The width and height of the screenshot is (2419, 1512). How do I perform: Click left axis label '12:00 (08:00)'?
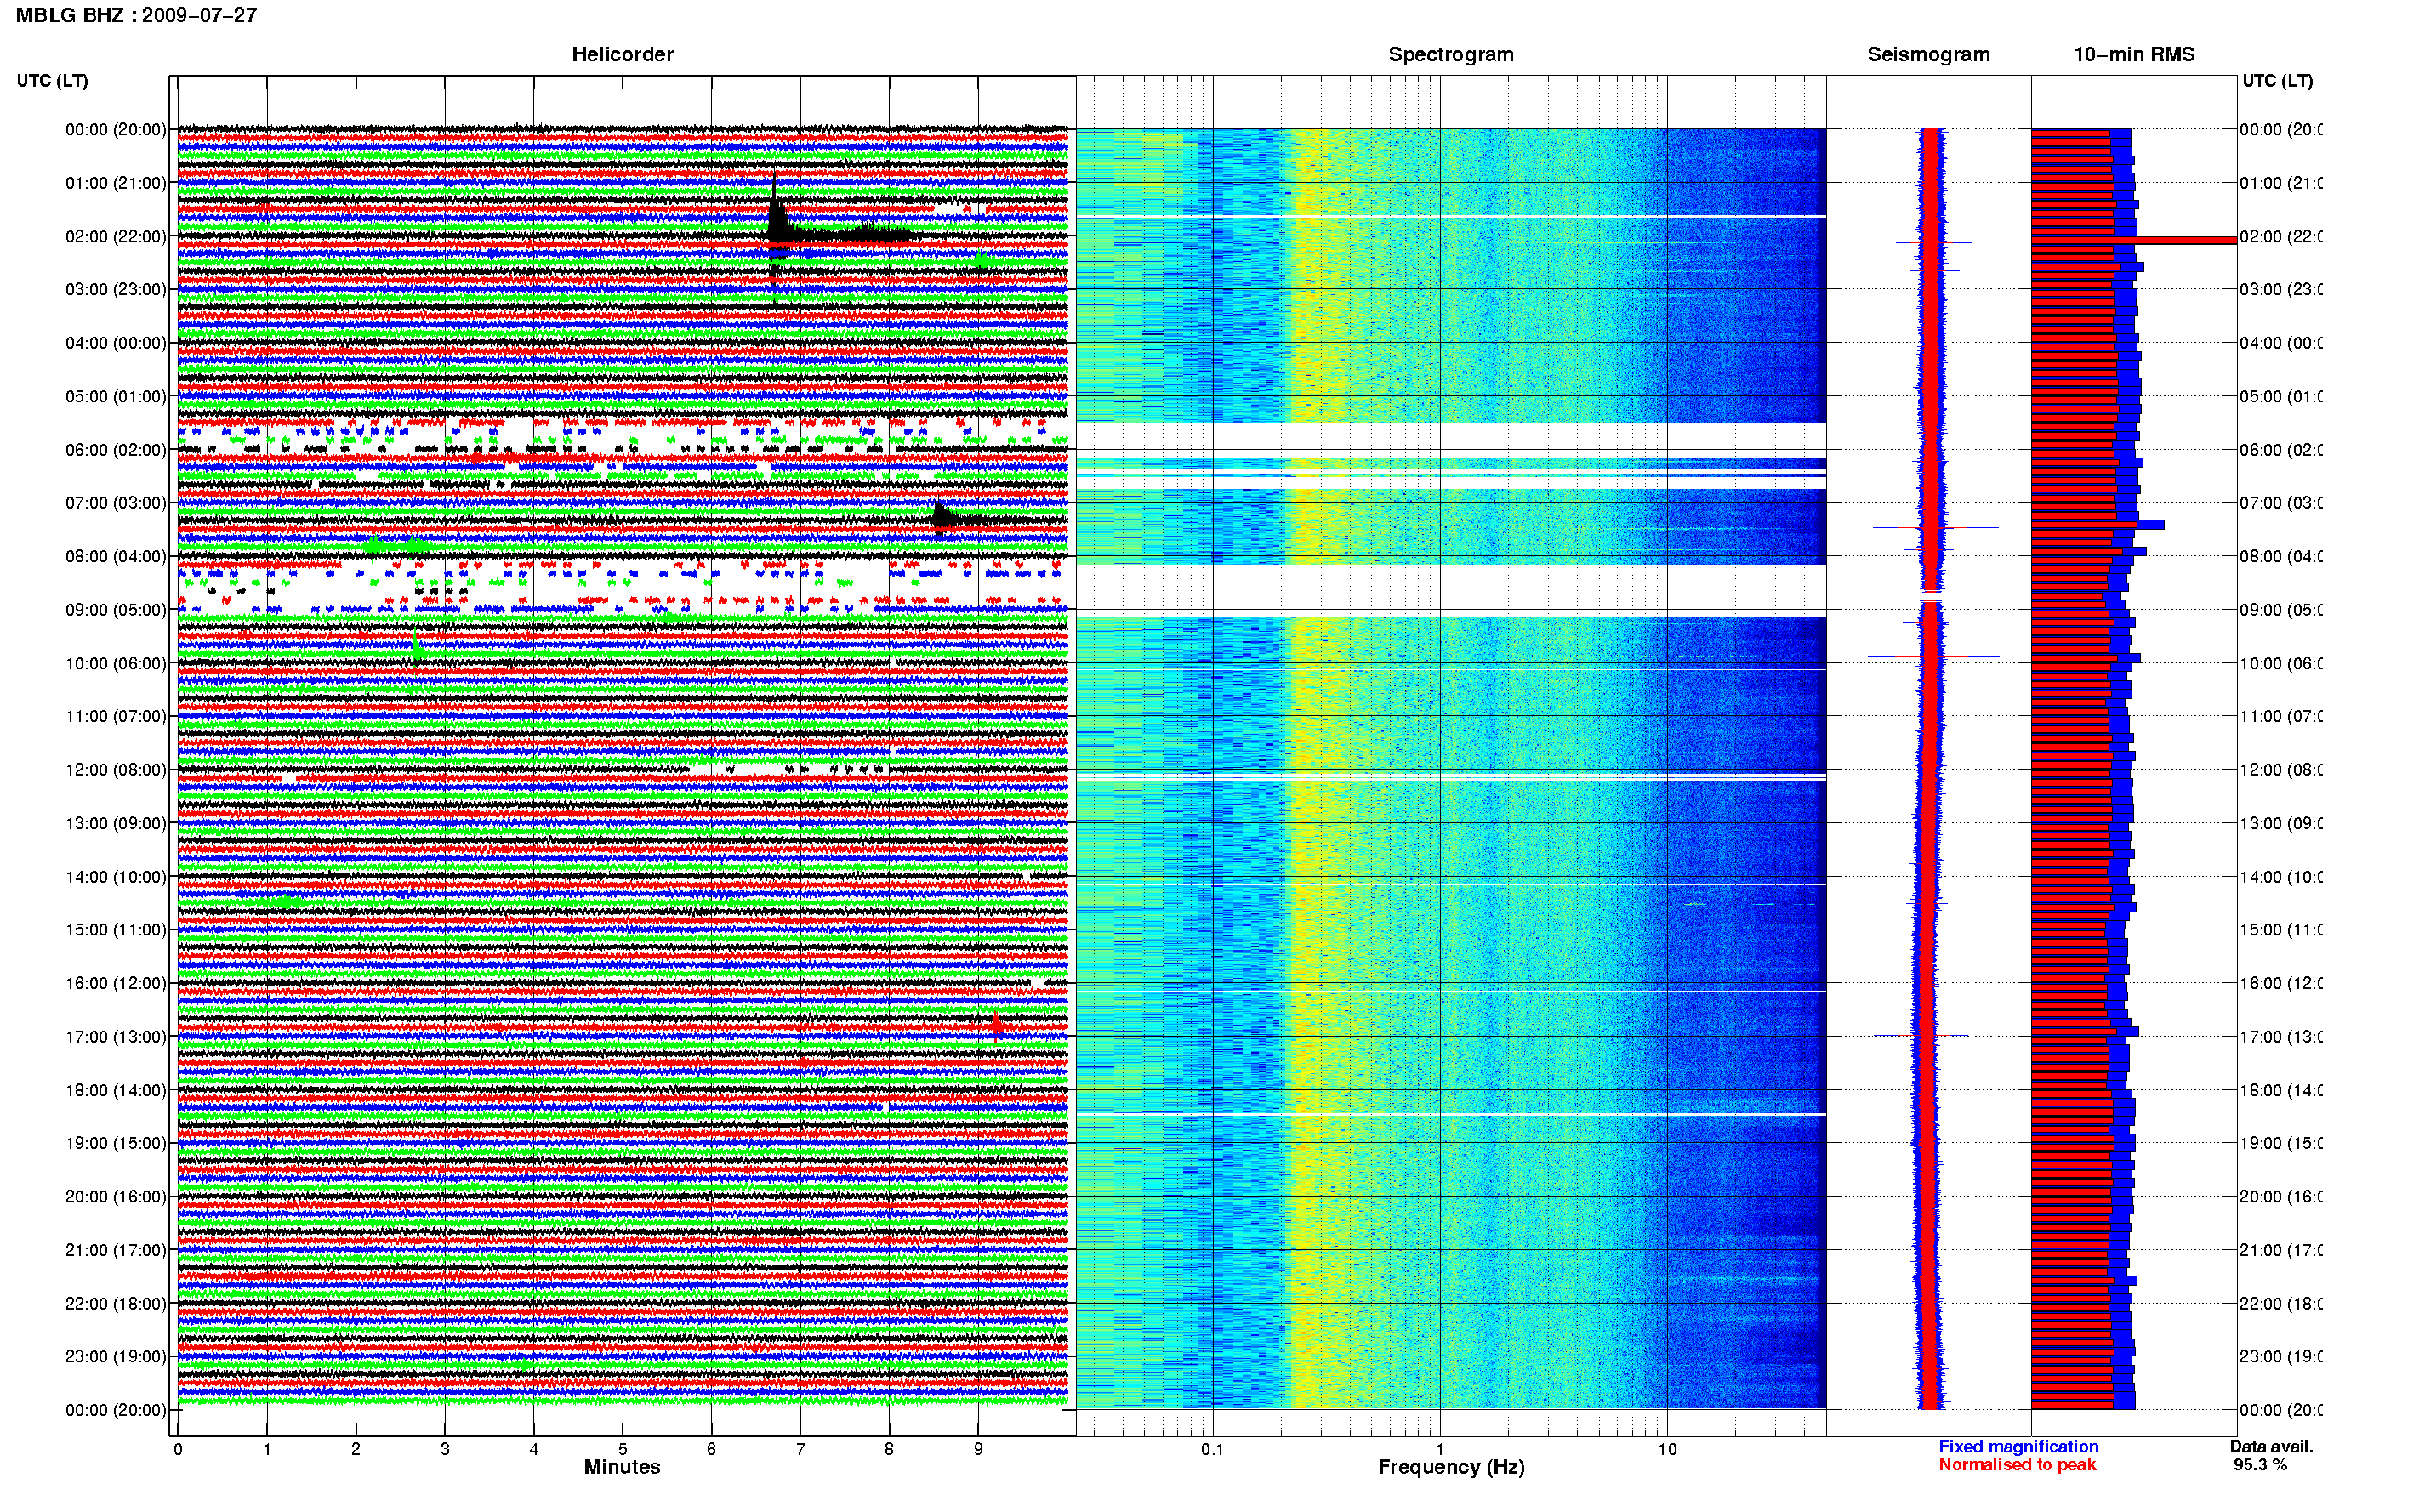pos(116,770)
